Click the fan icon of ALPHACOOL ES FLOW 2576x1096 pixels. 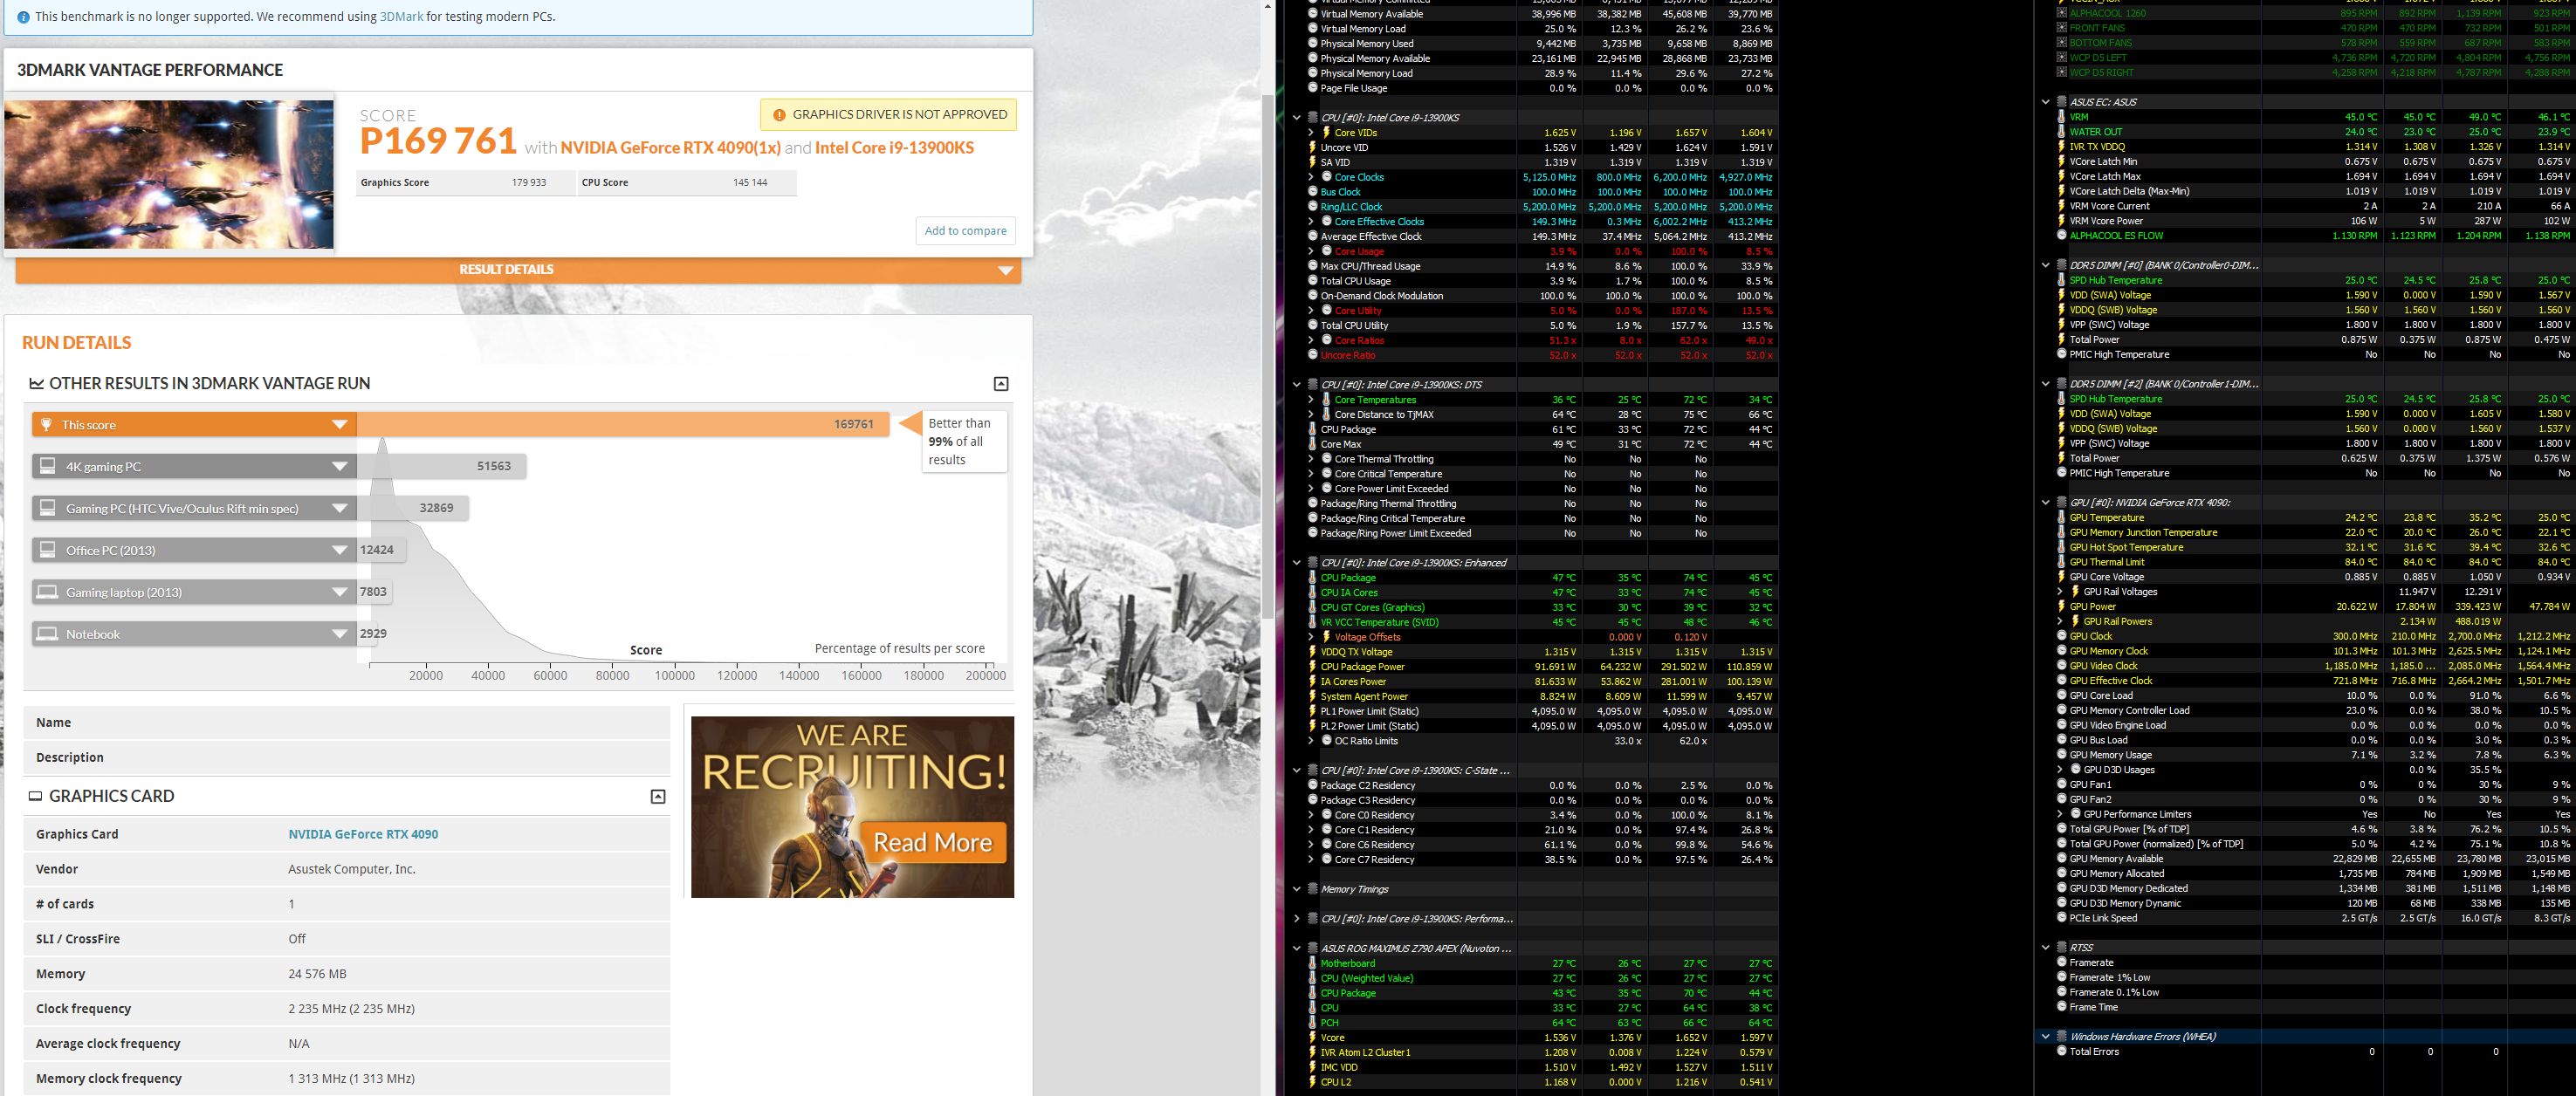point(2062,236)
